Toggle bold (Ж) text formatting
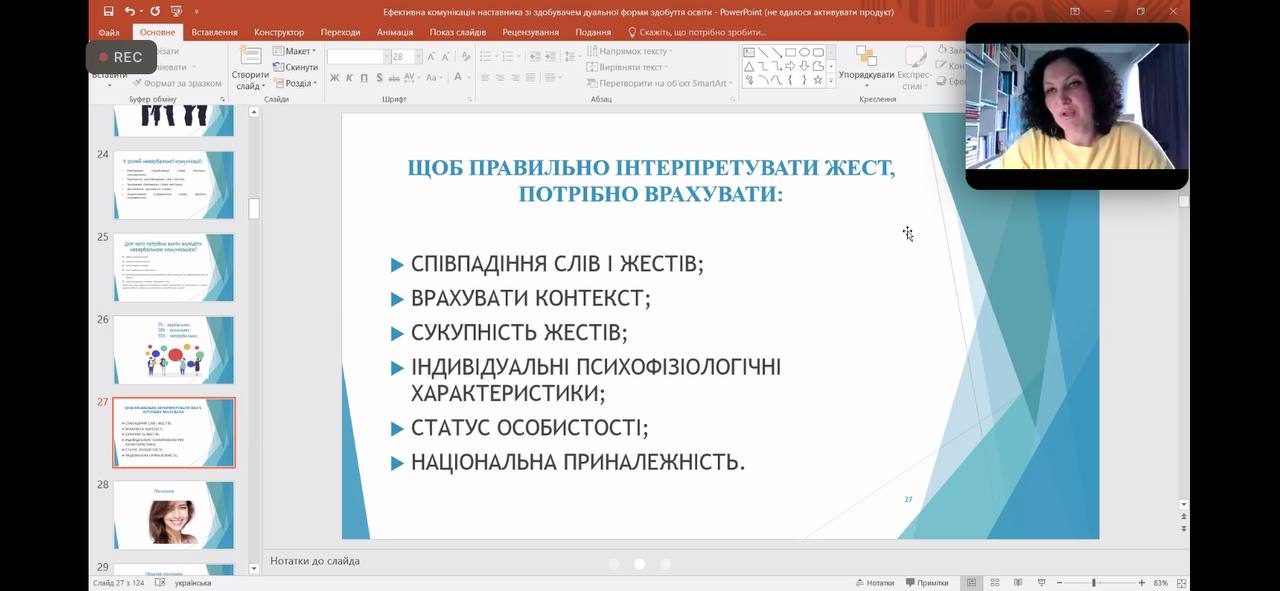1280x591 pixels. (335, 78)
